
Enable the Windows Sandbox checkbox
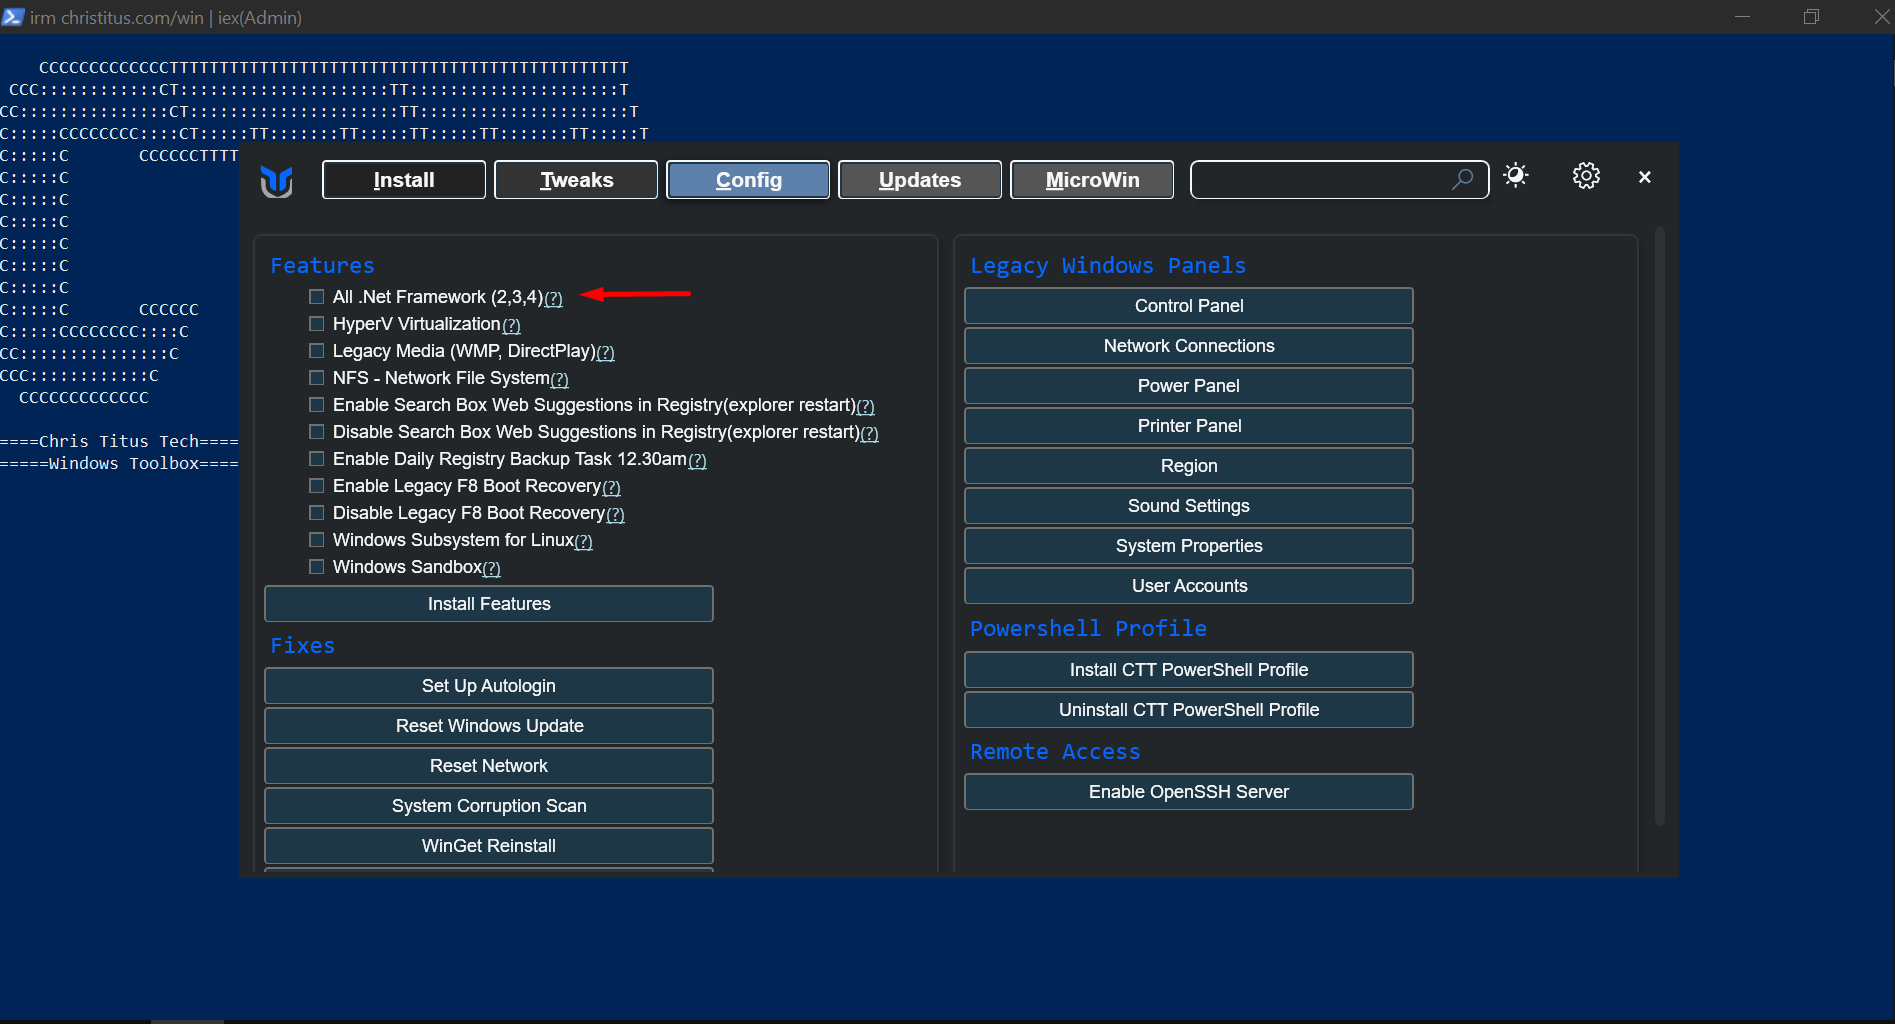pos(317,567)
